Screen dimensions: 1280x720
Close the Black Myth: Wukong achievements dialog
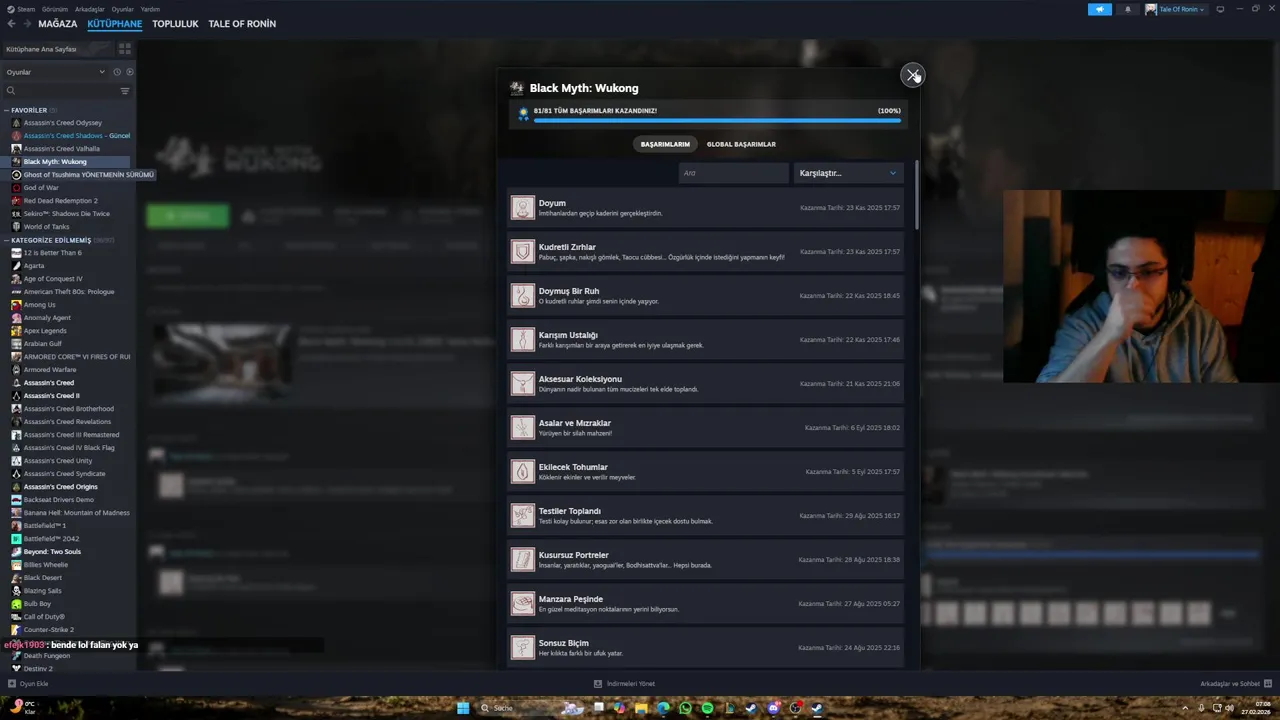[x=912, y=75]
